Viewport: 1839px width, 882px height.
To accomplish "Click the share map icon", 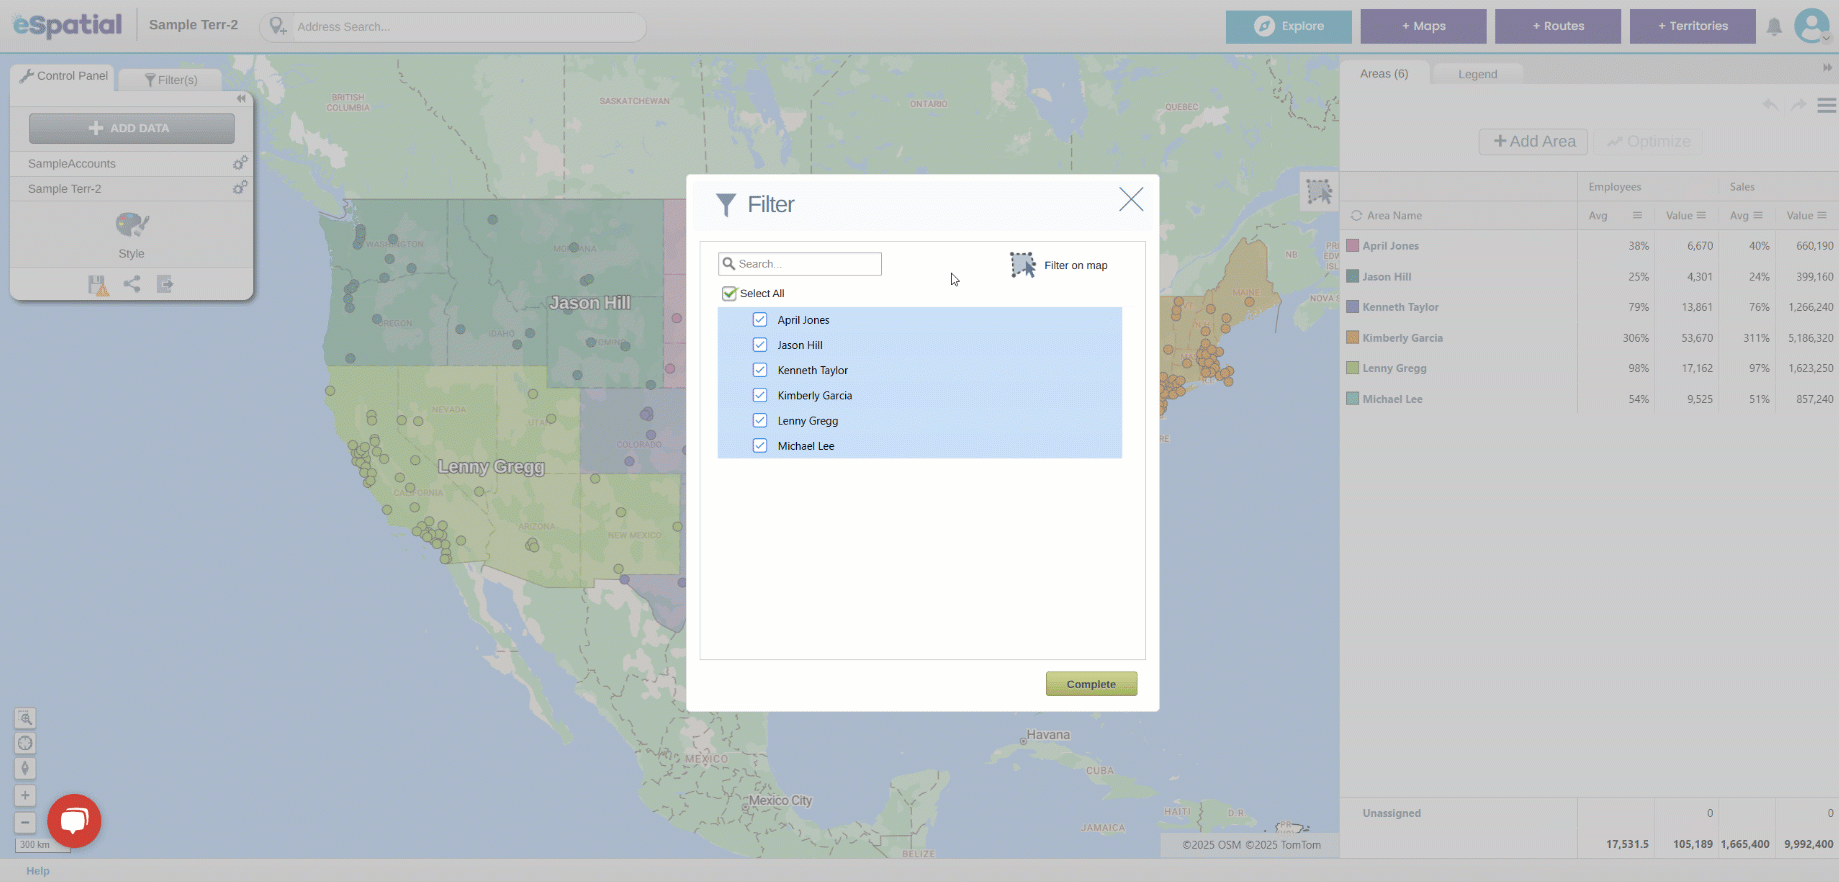I will 132,284.
